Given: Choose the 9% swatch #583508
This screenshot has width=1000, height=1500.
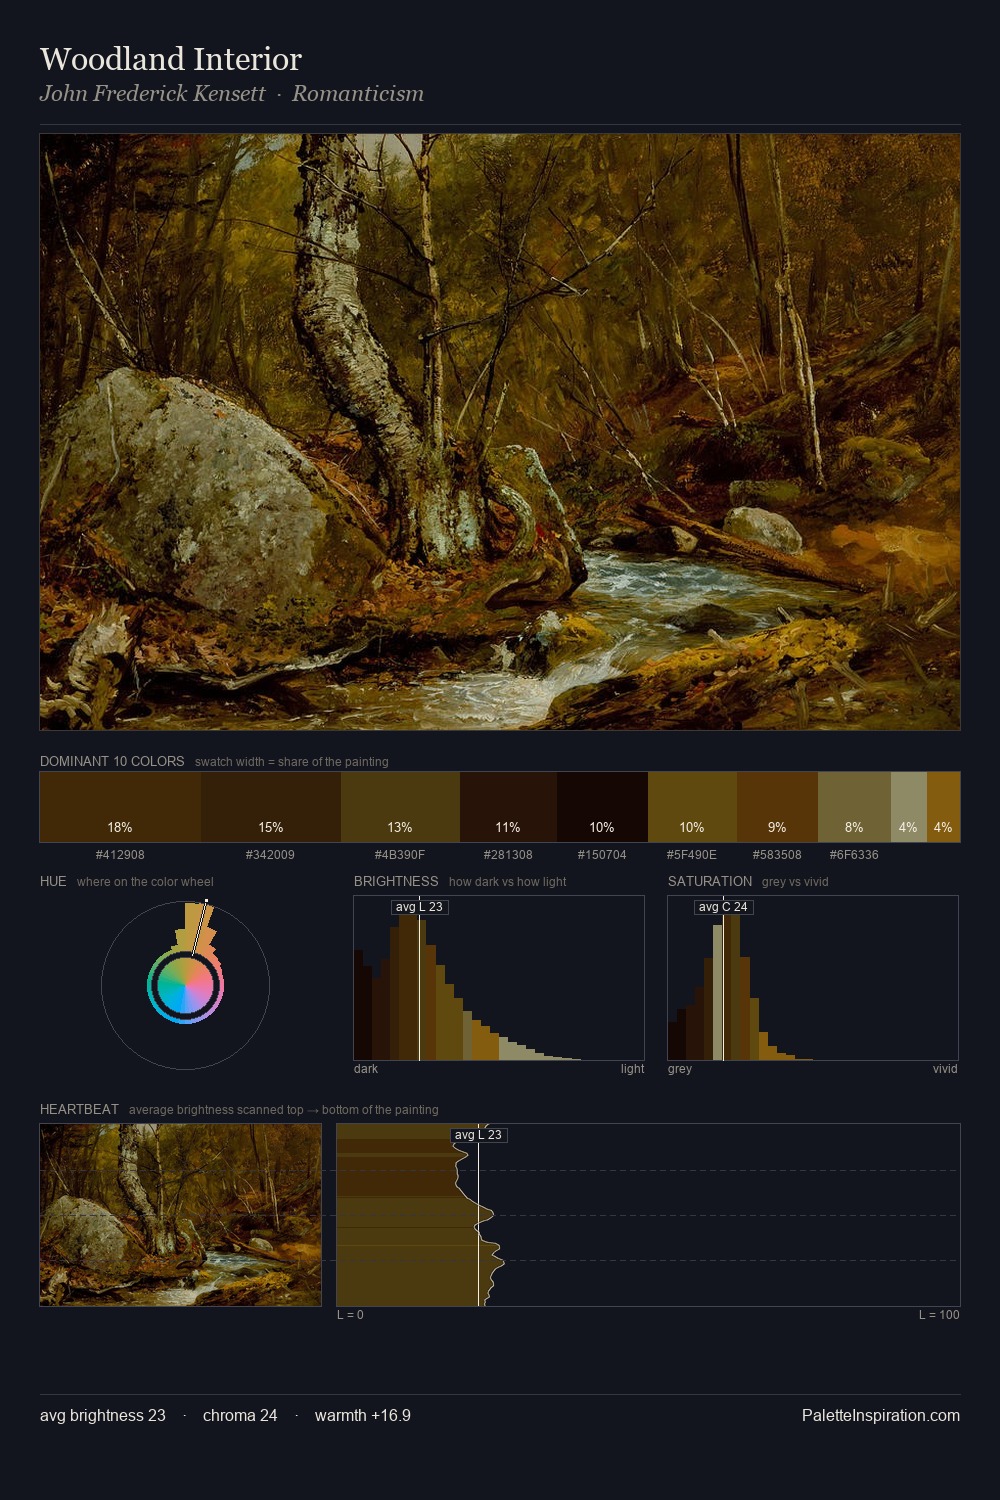Looking at the screenshot, I should tap(777, 806).
